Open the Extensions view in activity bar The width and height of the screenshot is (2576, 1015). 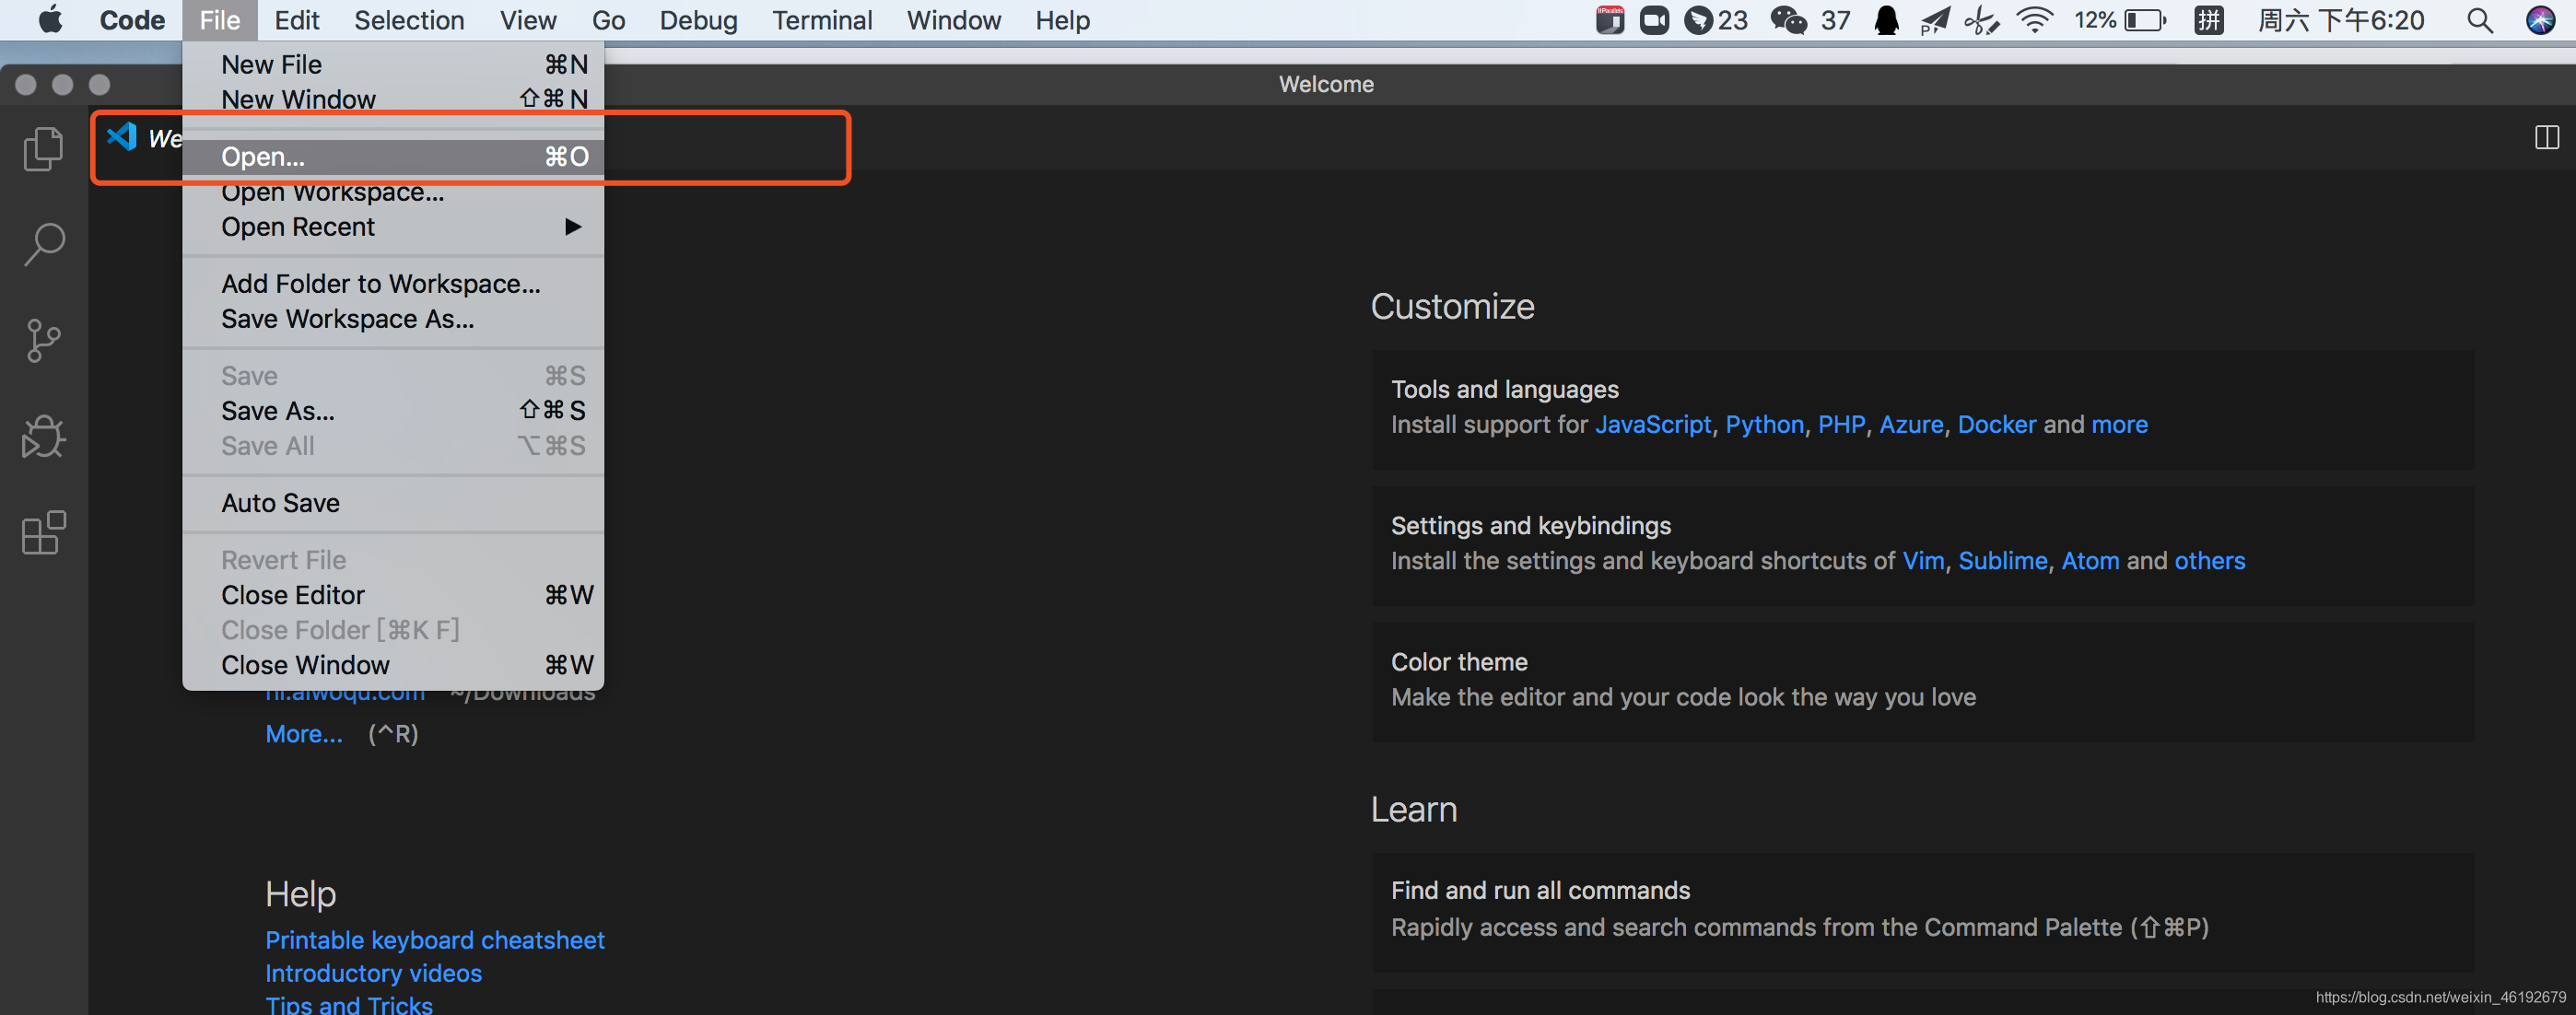tap(43, 533)
